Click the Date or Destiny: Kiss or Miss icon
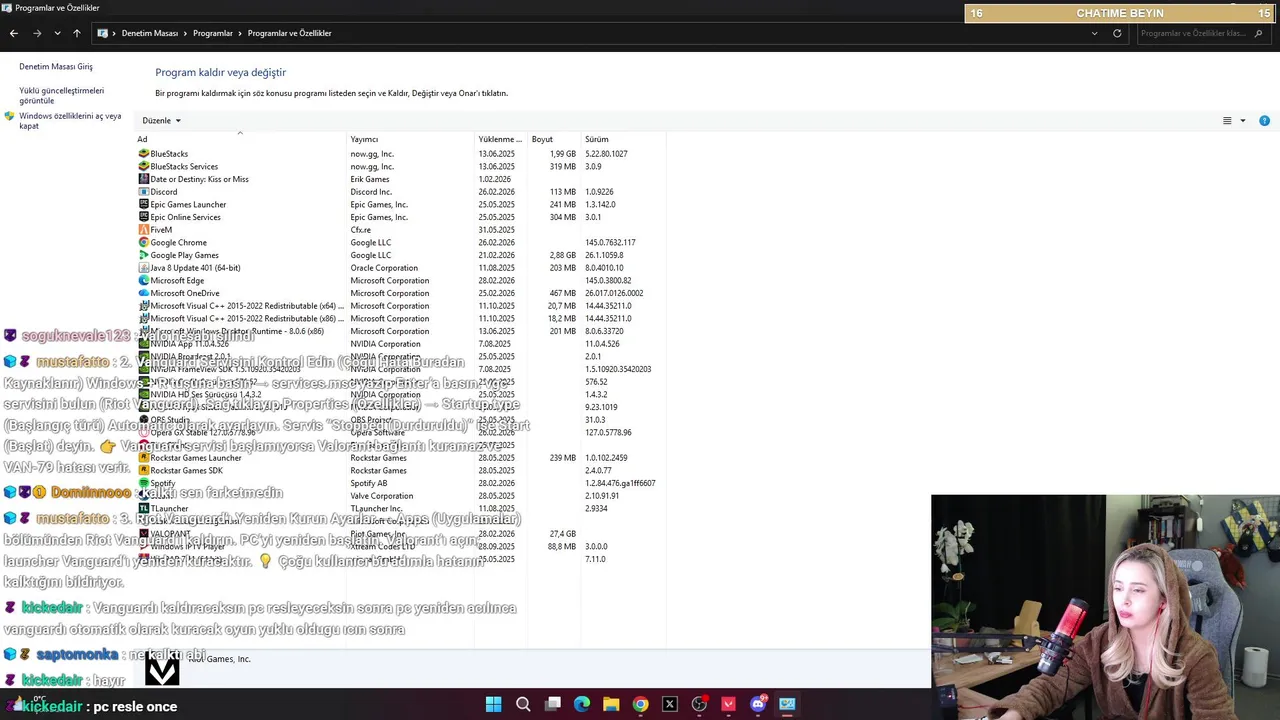 (x=143, y=179)
